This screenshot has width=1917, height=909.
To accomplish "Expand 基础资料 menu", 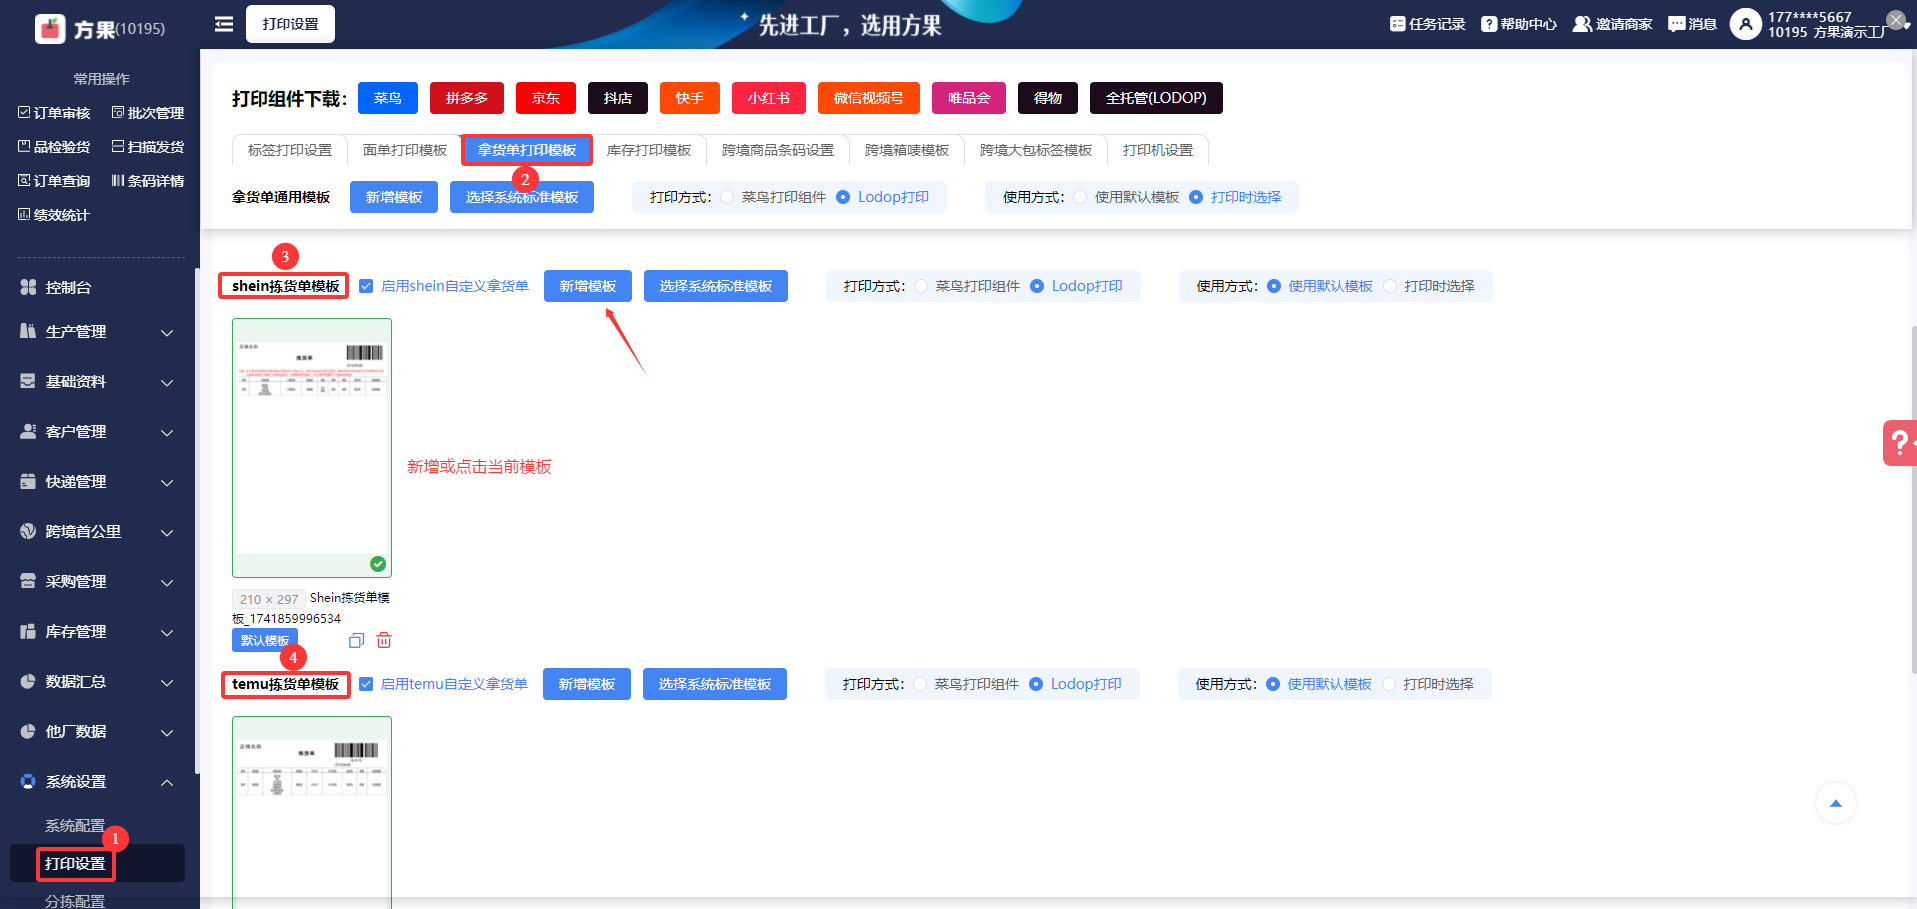I will pyautogui.click(x=97, y=382).
